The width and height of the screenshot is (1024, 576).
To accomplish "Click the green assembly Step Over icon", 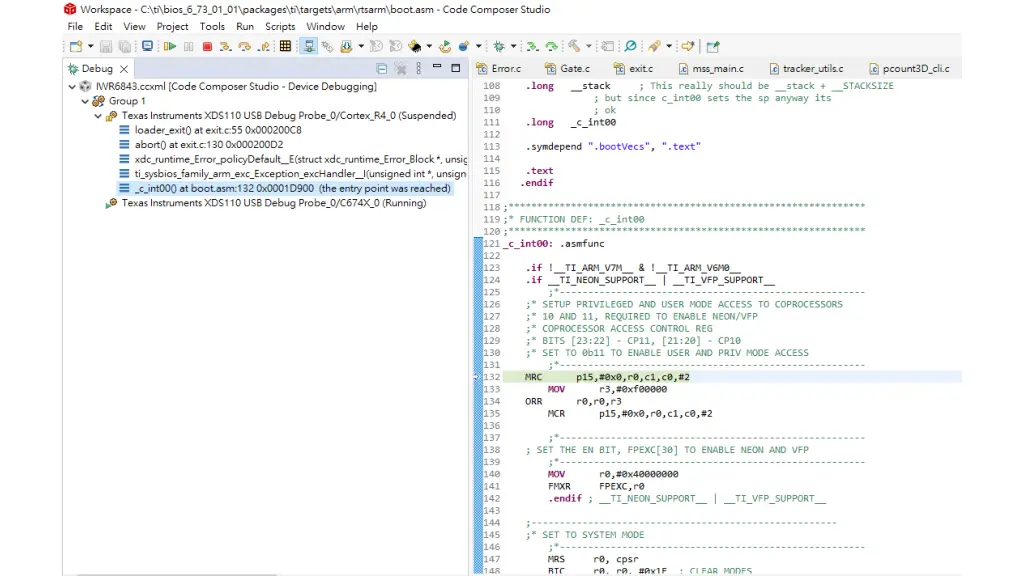I will pyautogui.click(x=552, y=46).
